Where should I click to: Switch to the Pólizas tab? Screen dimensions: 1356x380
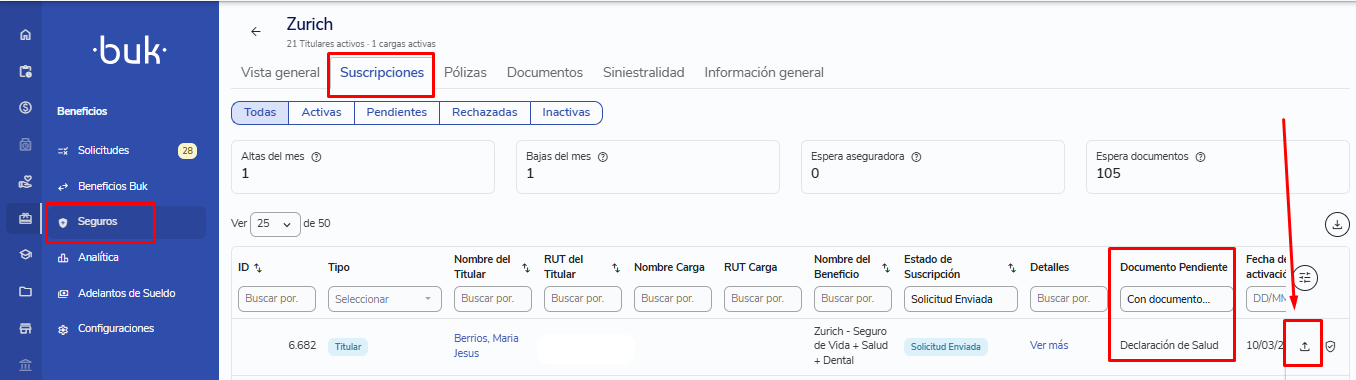coord(465,73)
